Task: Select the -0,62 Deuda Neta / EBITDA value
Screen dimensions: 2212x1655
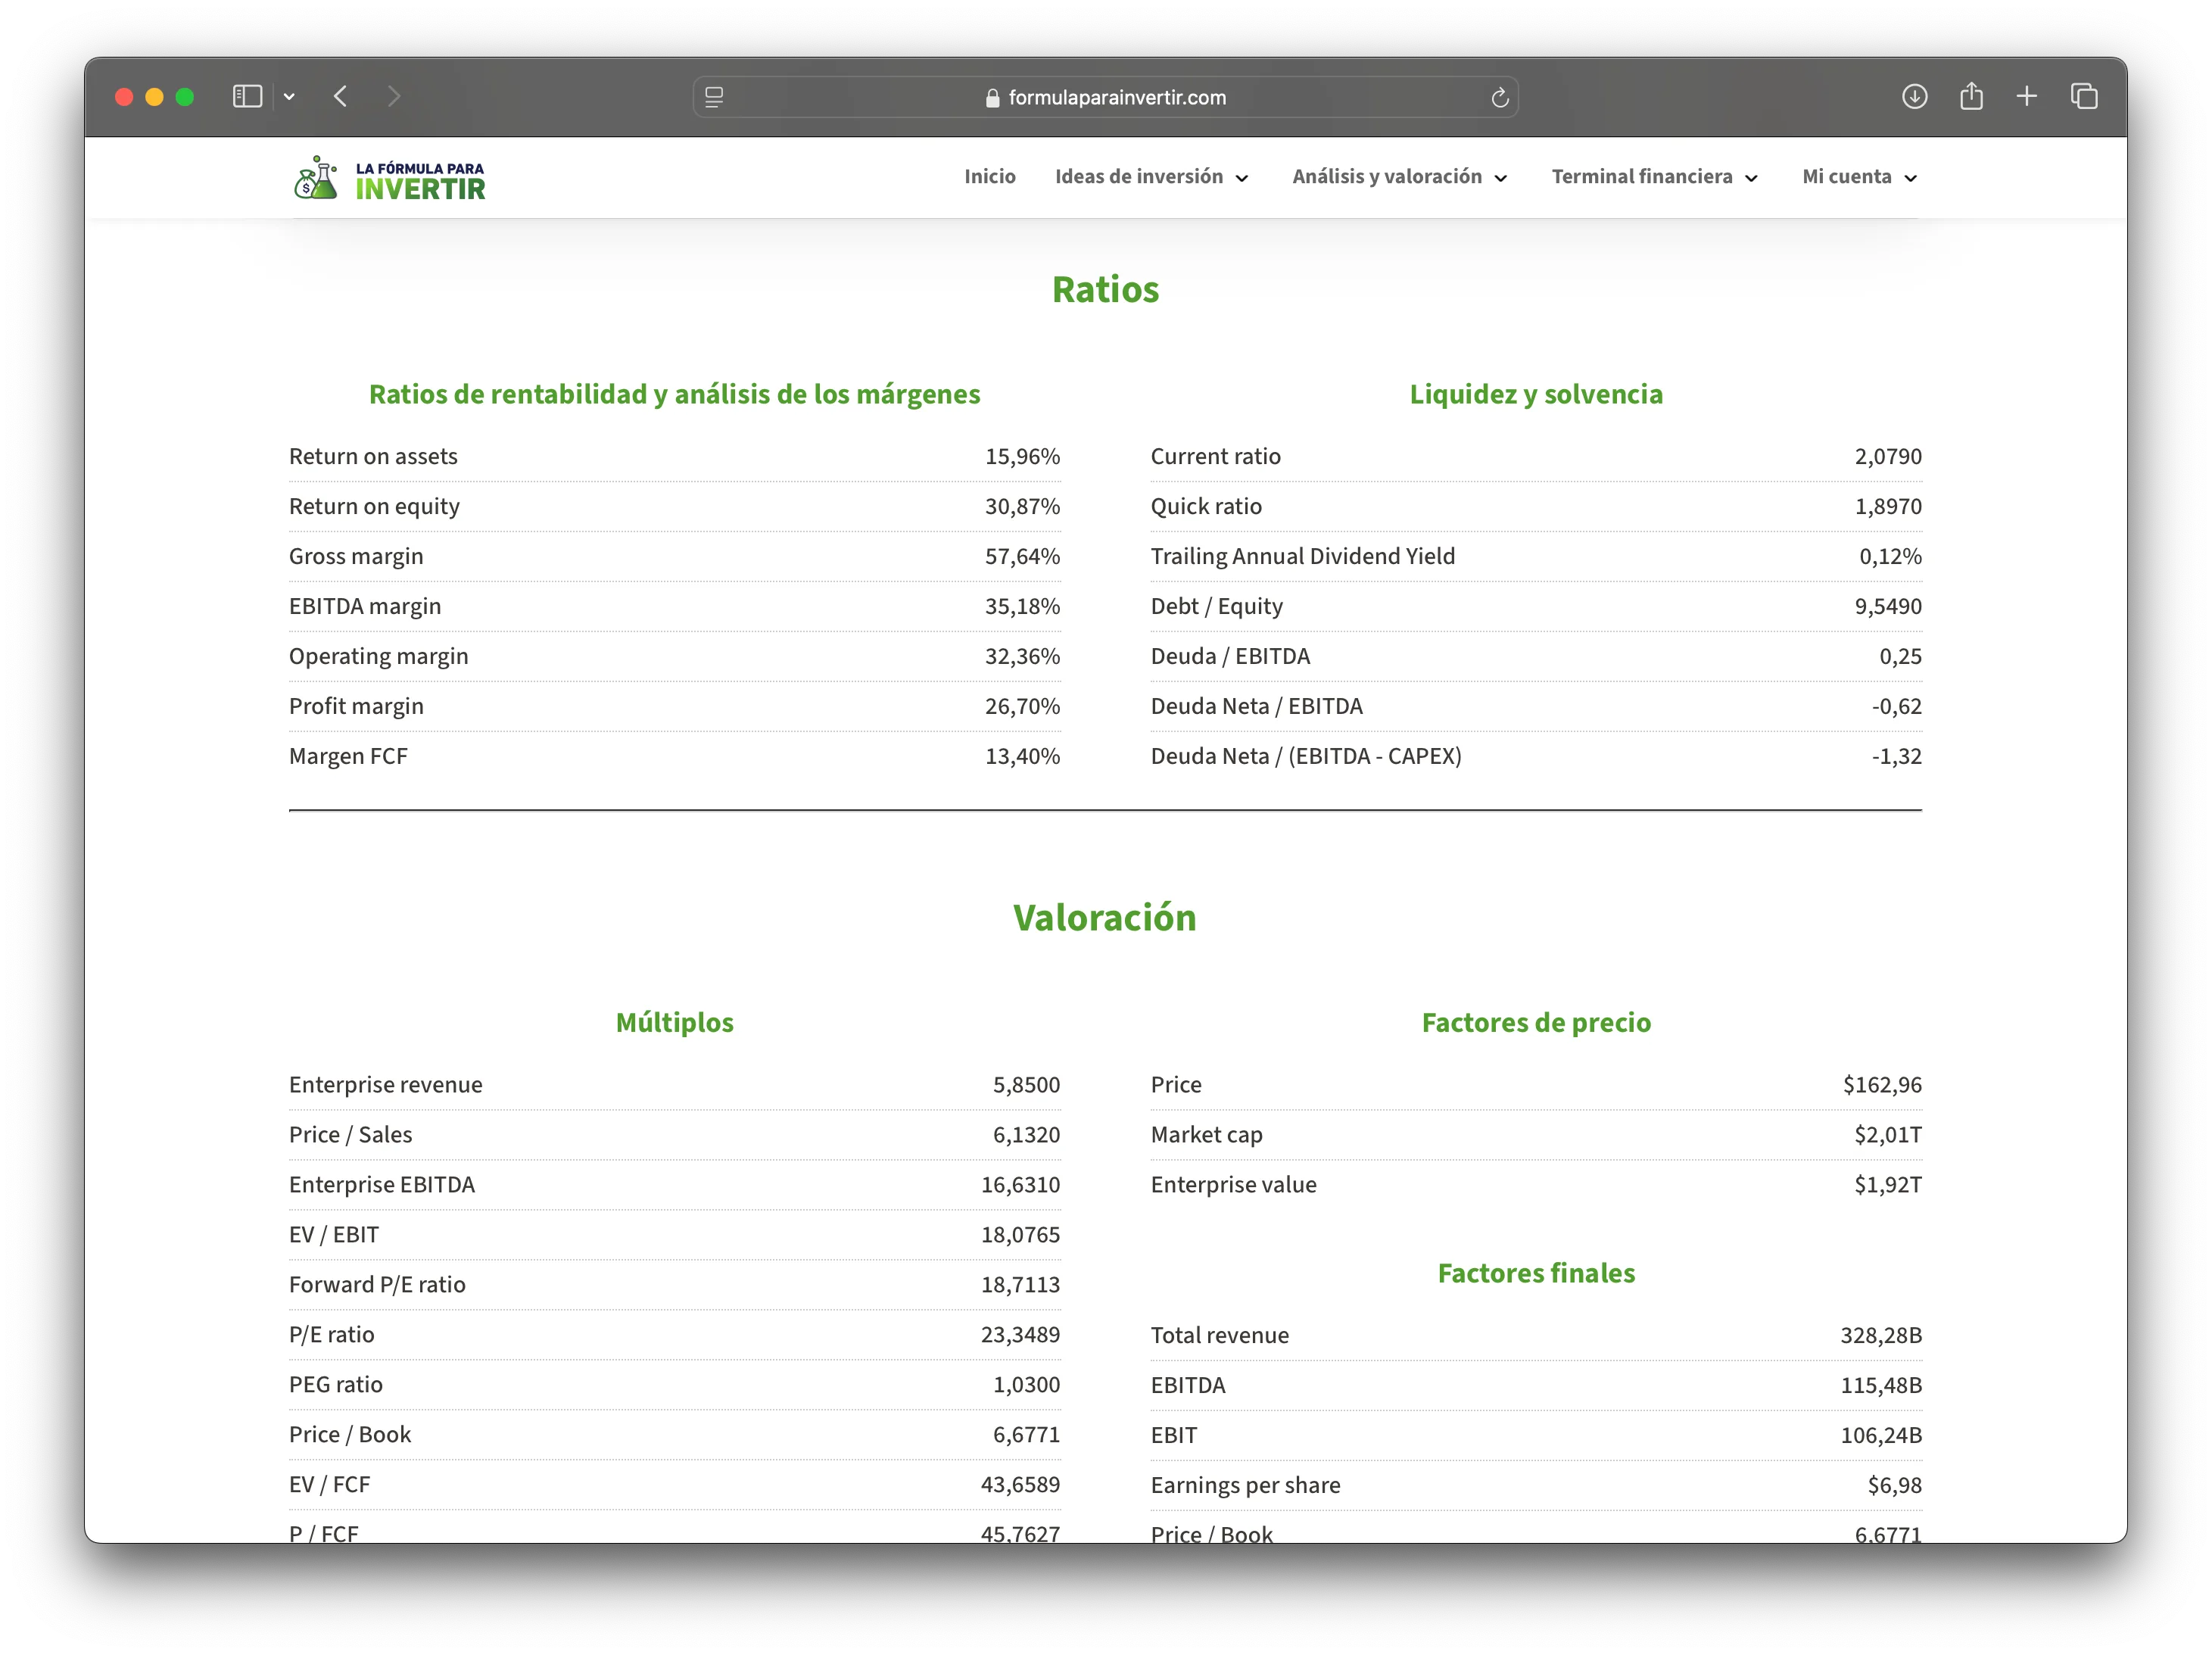Action: tap(1896, 706)
